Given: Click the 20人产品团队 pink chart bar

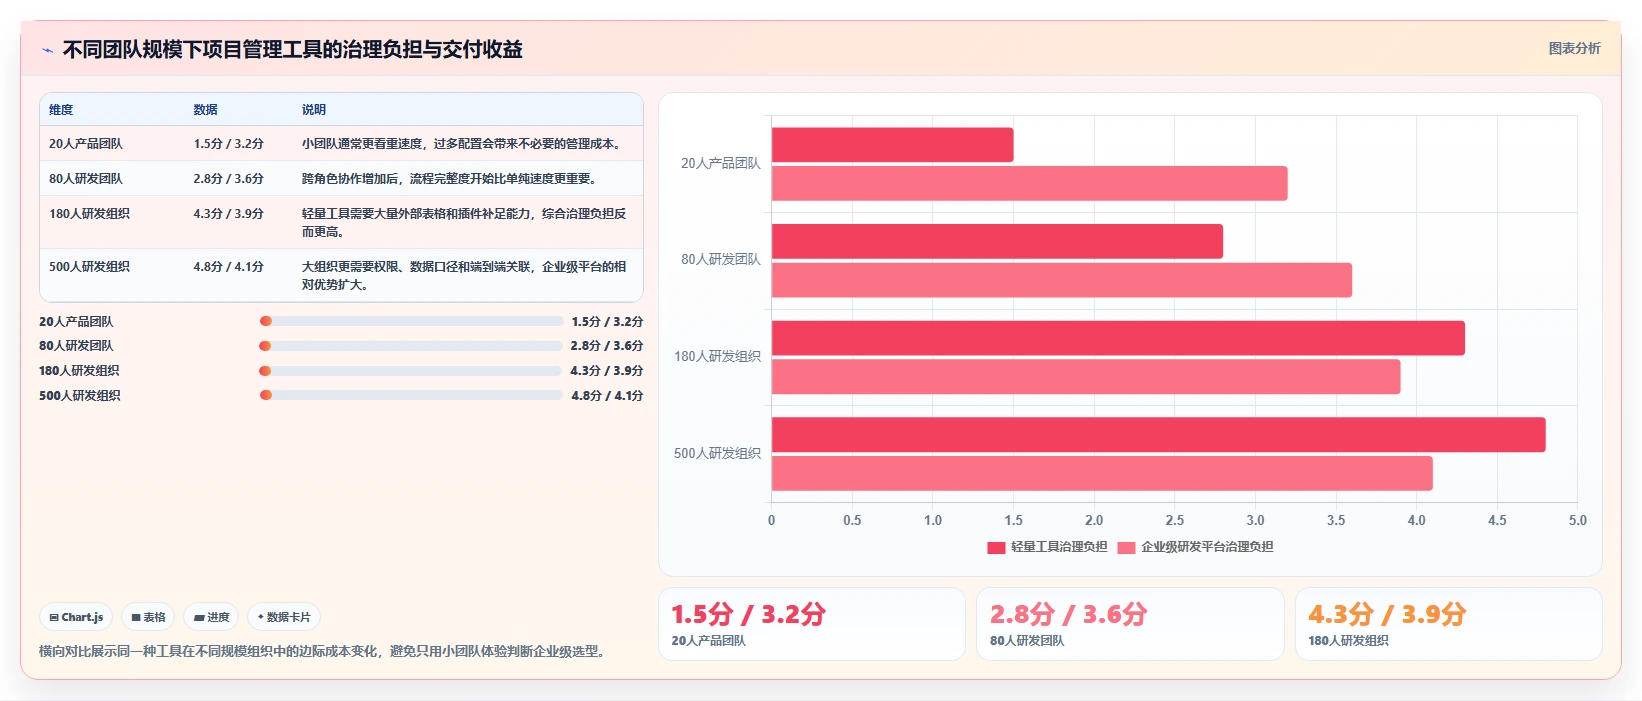Looking at the screenshot, I should tap(1029, 184).
